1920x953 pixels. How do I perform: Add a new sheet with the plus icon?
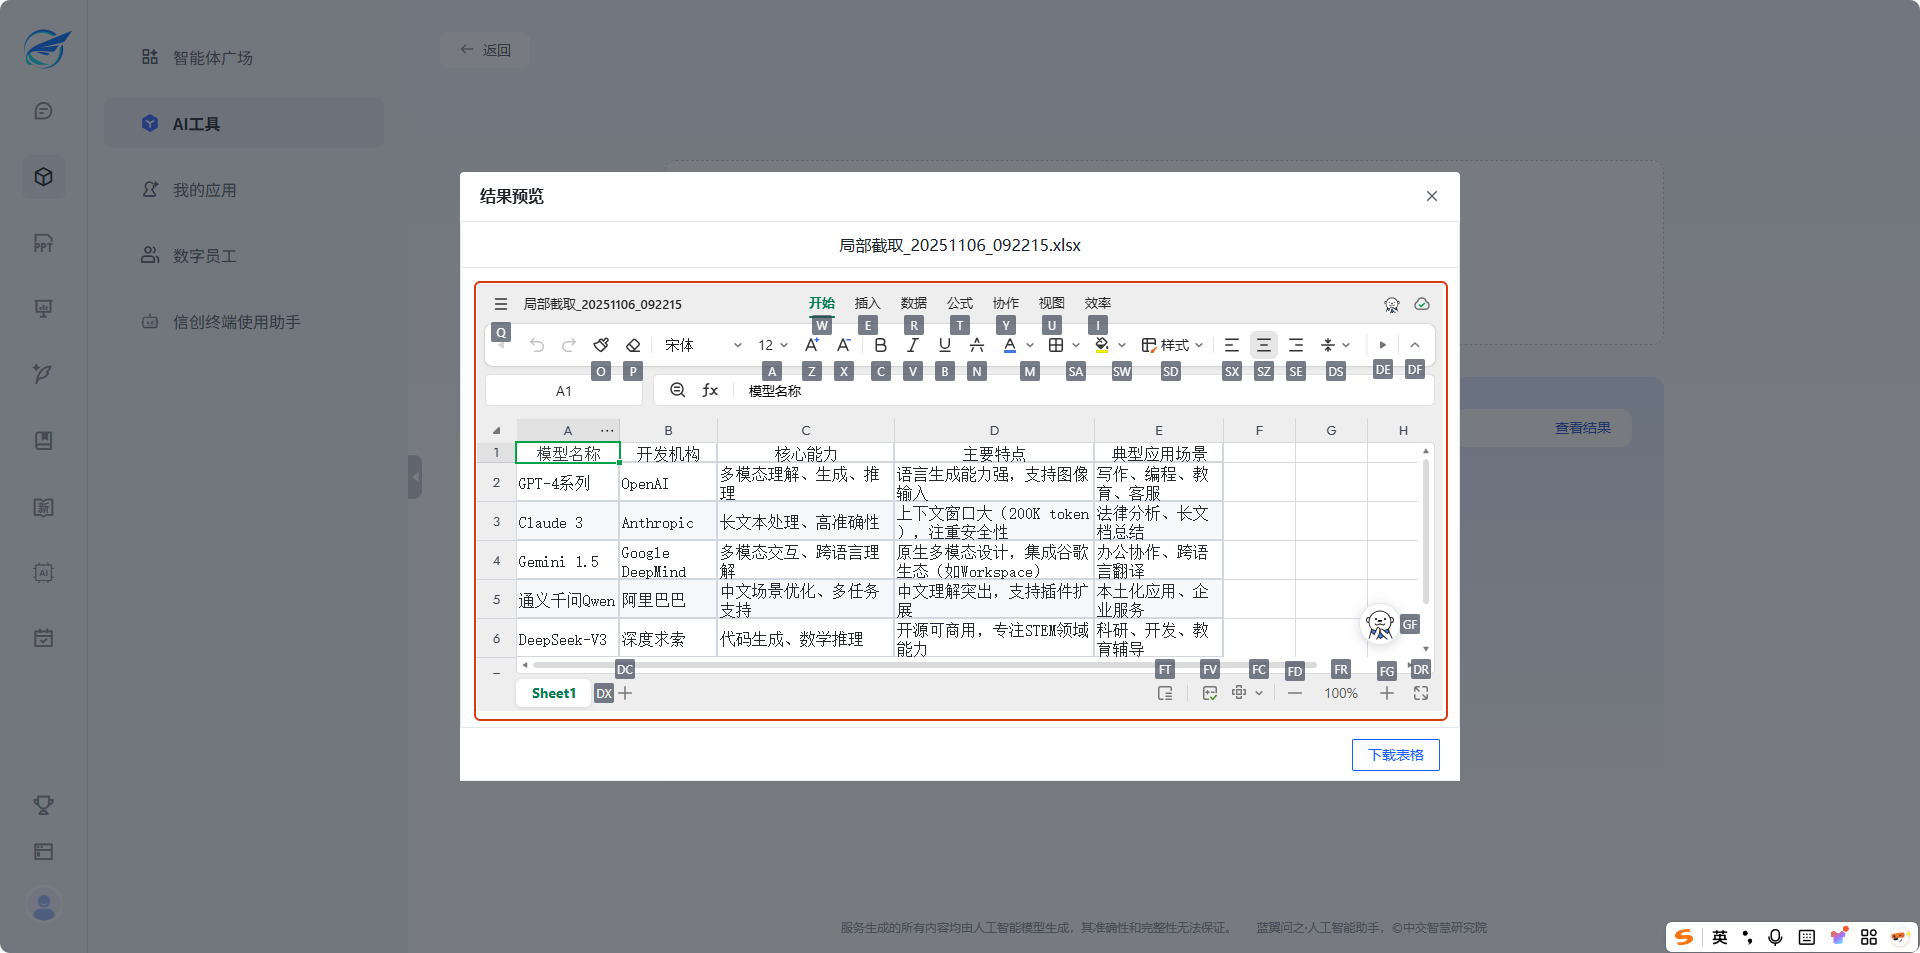tap(625, 693)
